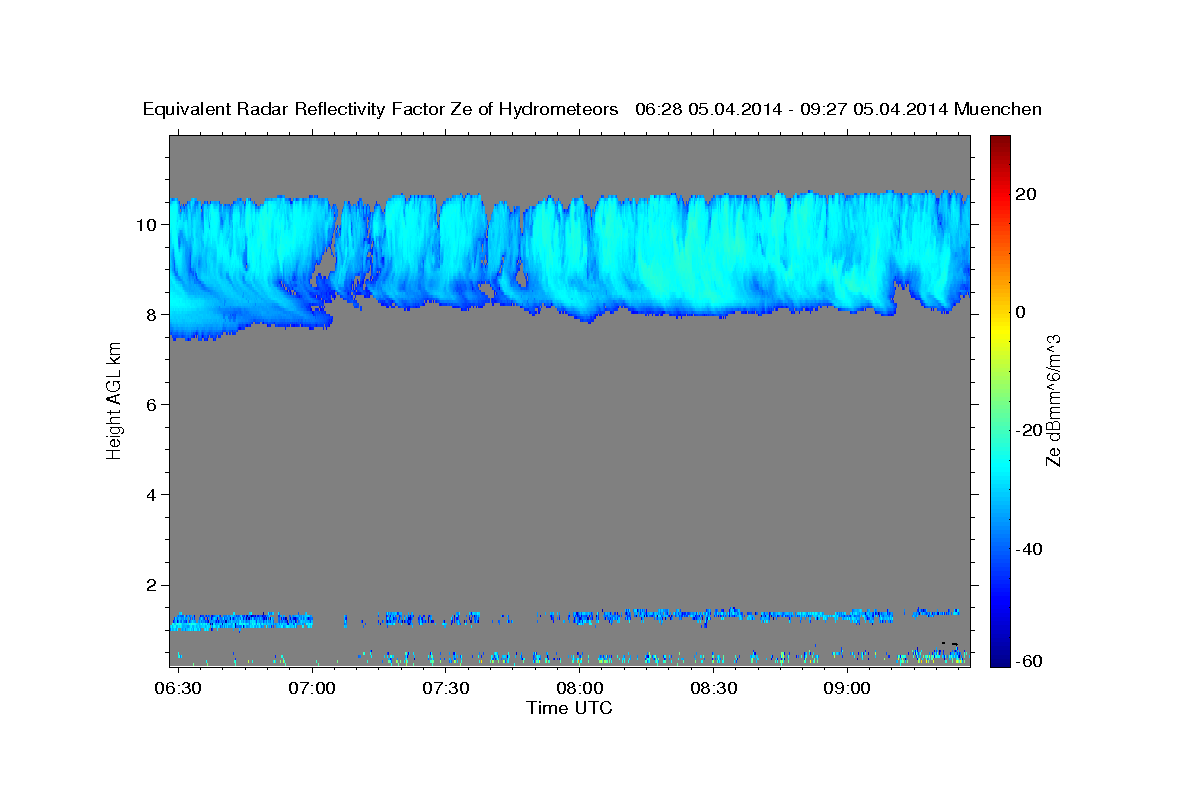
Task: Click the colorbar label 'Ze dBmm^6/m^3'
Action: pos(1052,400)
